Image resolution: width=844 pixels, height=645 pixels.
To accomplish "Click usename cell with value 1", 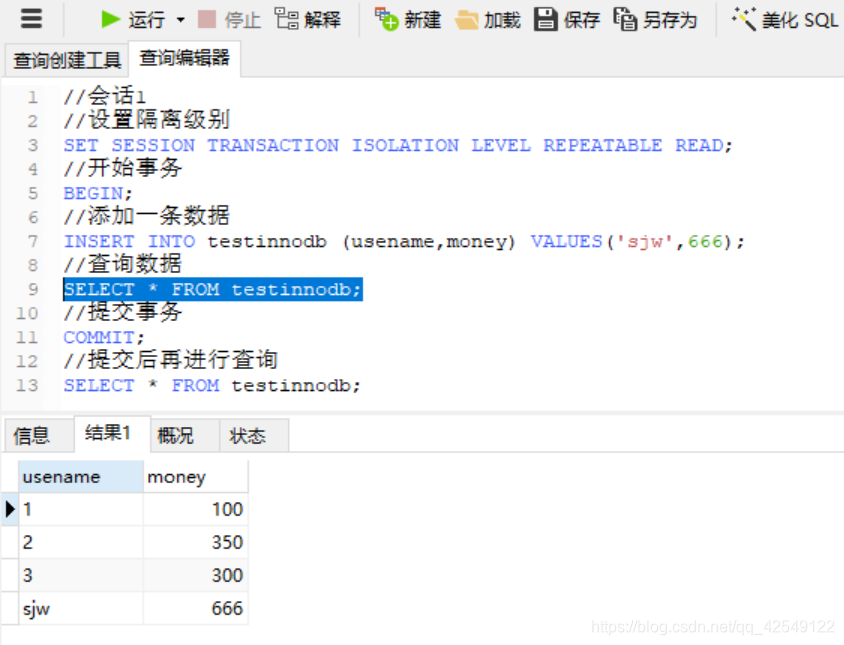I will coord(81,509).
